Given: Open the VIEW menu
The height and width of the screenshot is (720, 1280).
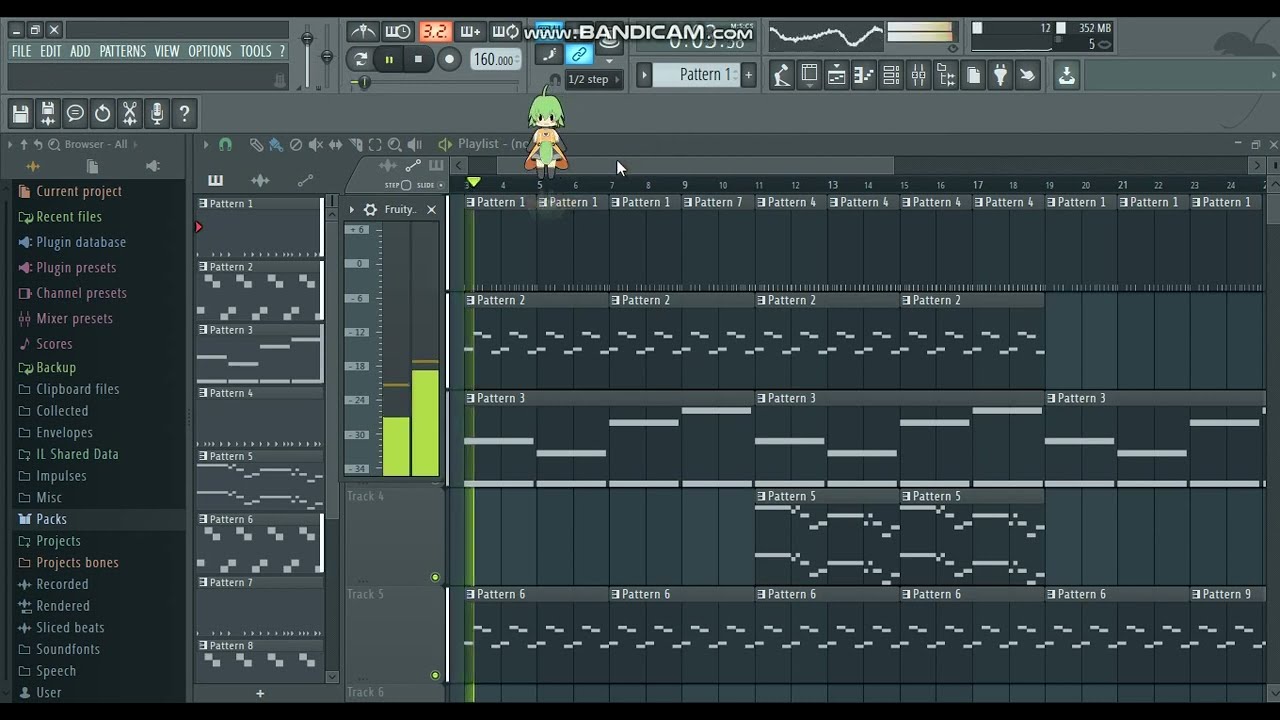Looking at the screenshot, I should pos(167,51).
